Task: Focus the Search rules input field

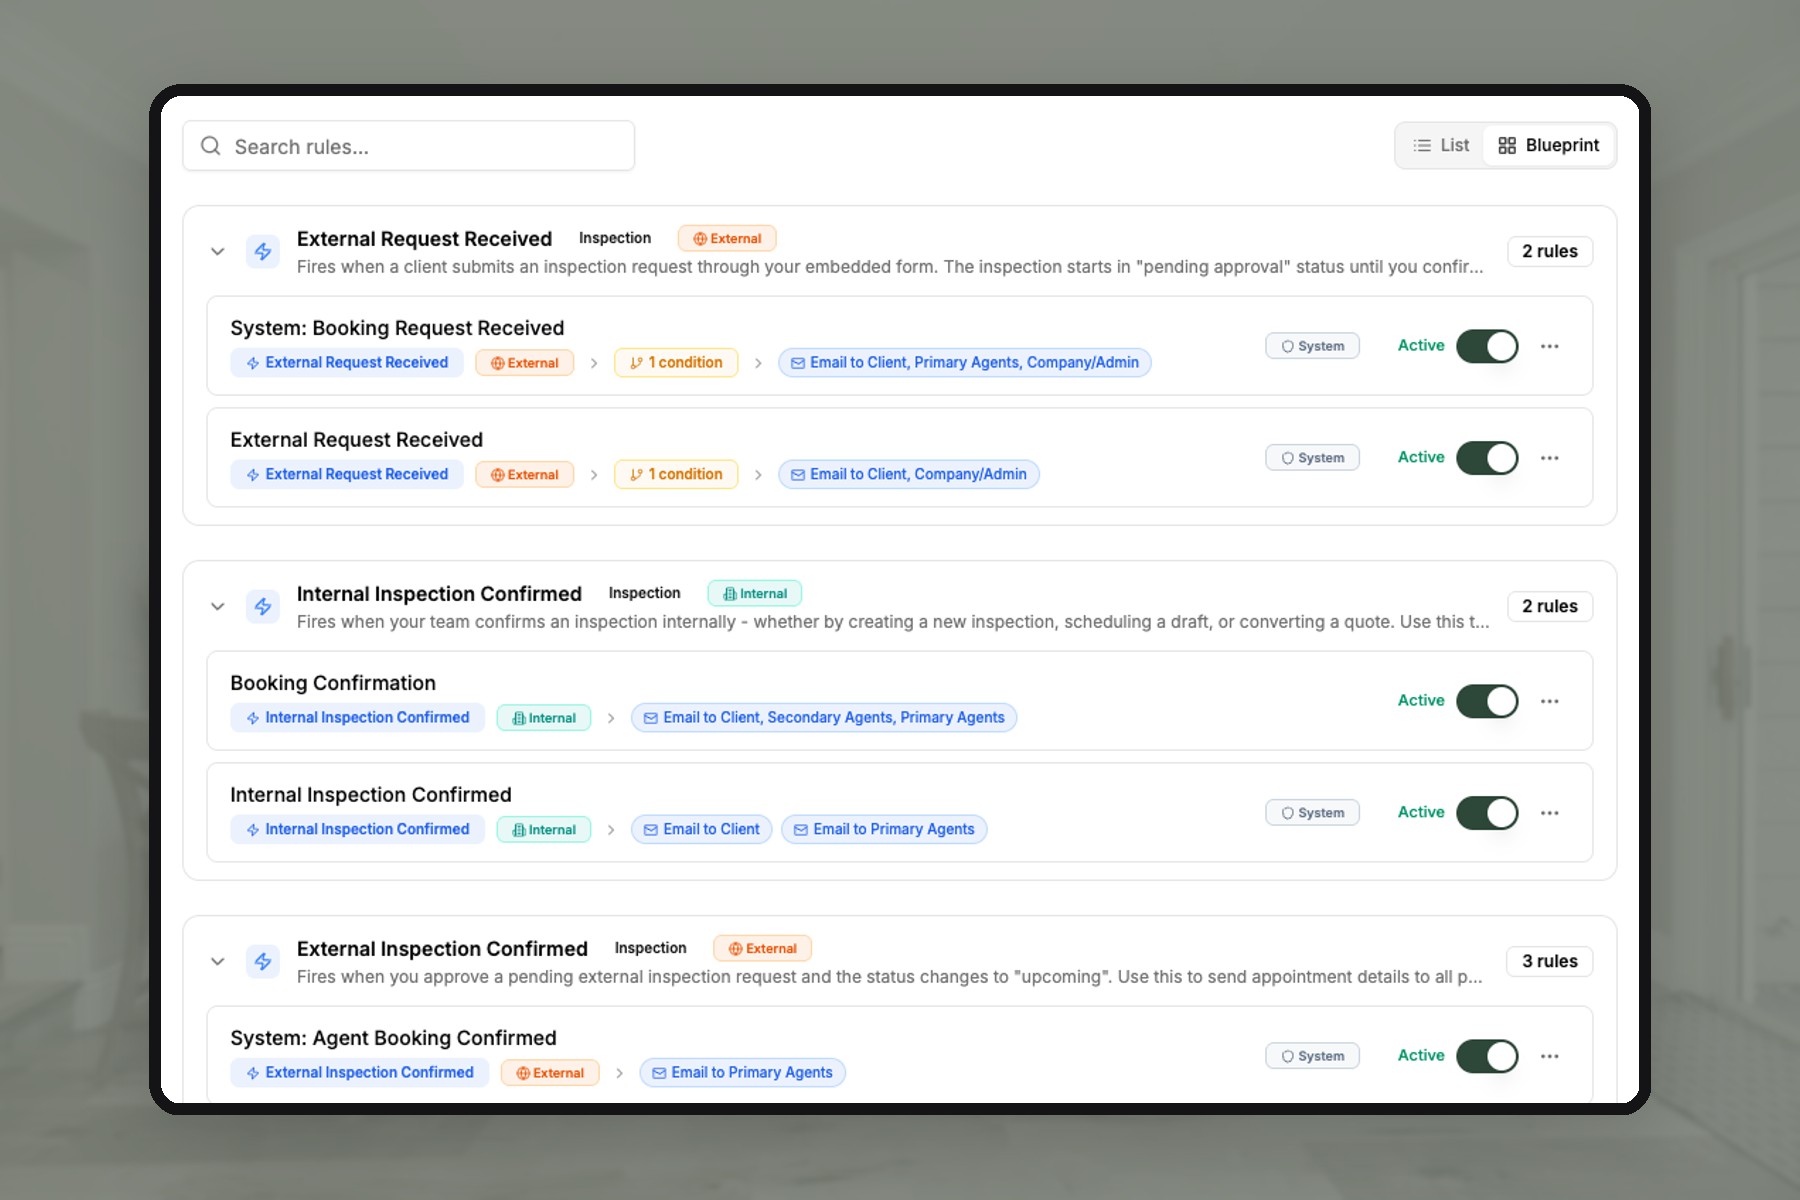Action: 409,146
